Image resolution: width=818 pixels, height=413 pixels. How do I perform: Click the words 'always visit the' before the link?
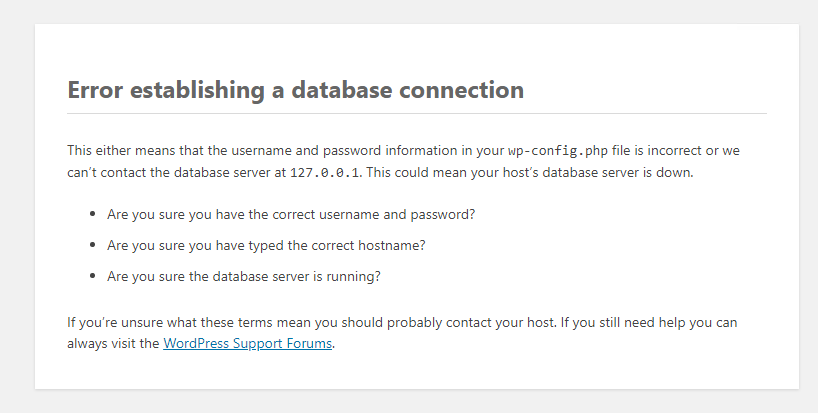pyautogui.click(x=113, y=344)
